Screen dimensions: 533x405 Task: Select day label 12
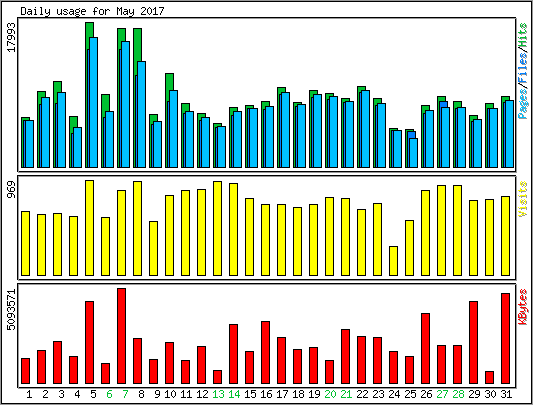pos(202,394)
